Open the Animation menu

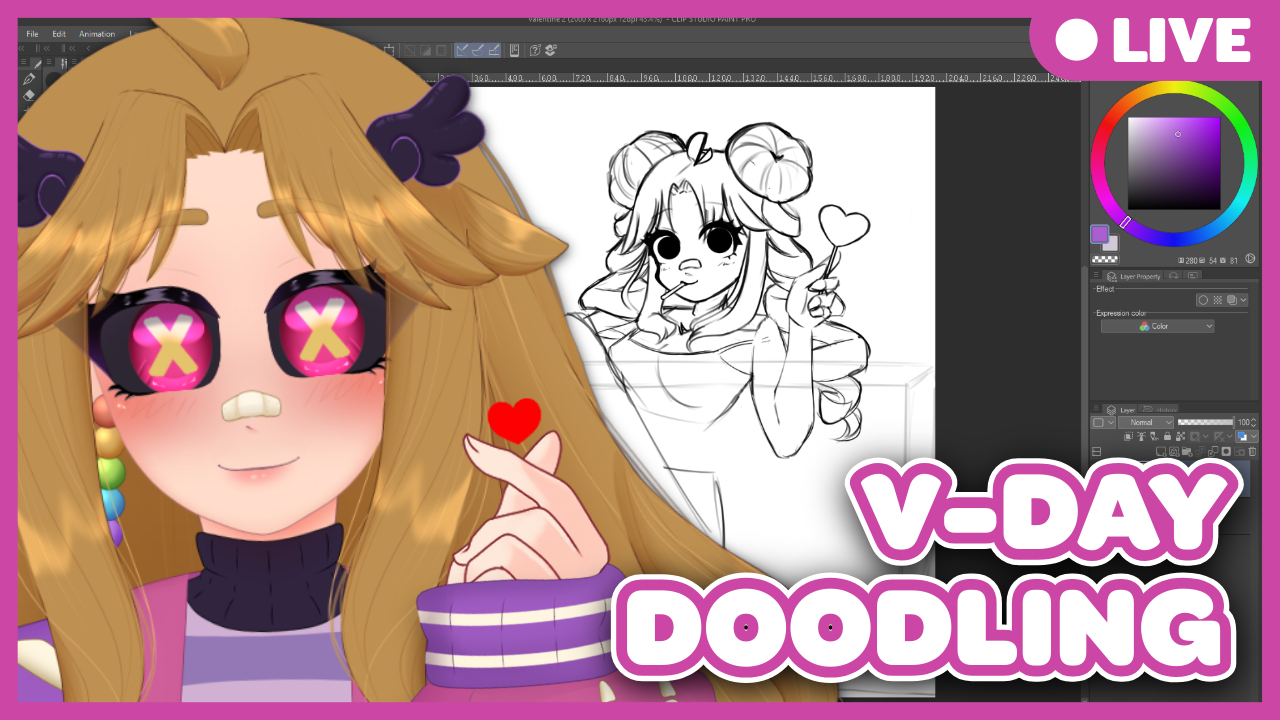(x=97, y=34)
